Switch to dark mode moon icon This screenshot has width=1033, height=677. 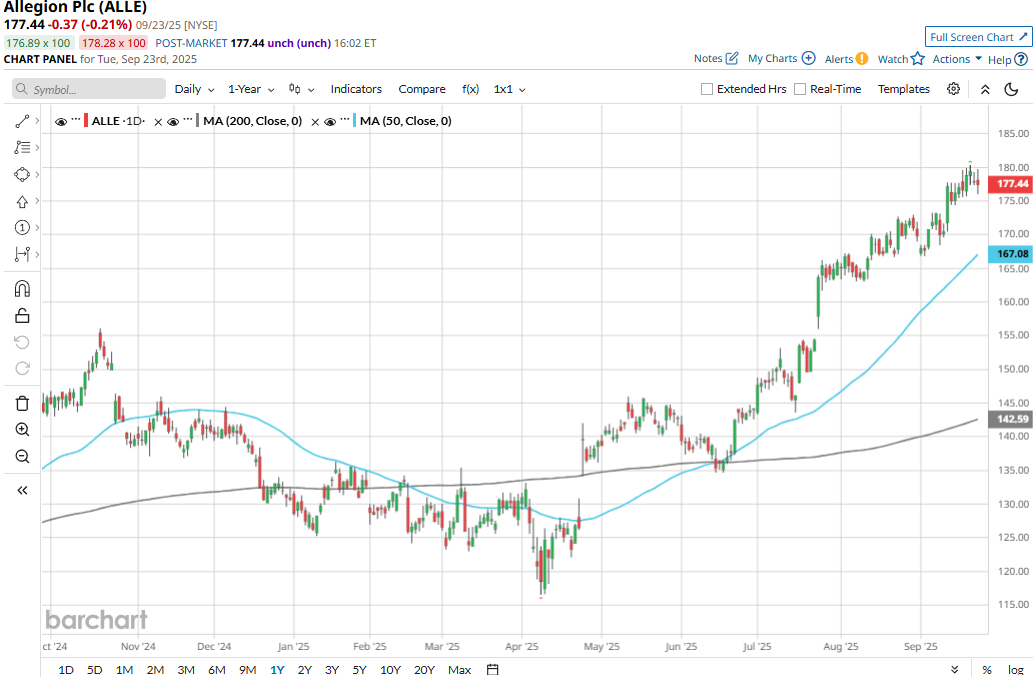point(1011,89)
